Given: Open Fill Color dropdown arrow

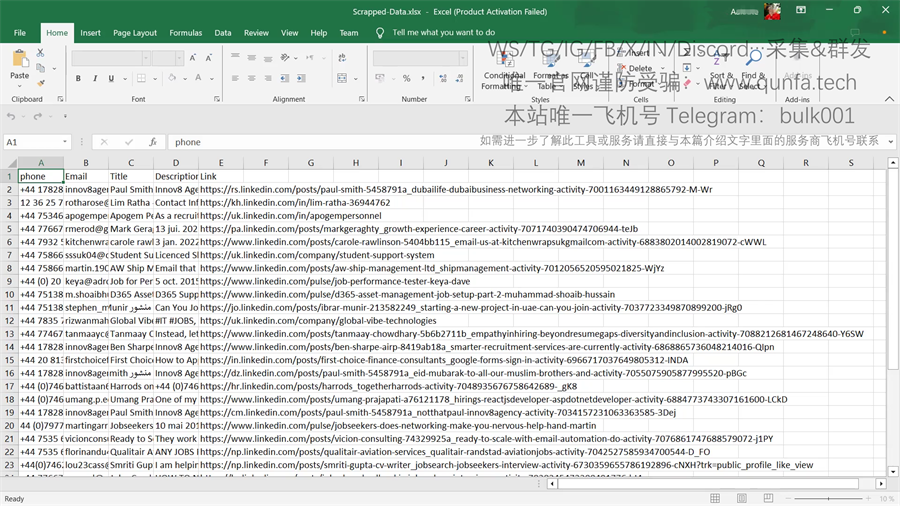Looking at the screenshot, I should point(185,79).
